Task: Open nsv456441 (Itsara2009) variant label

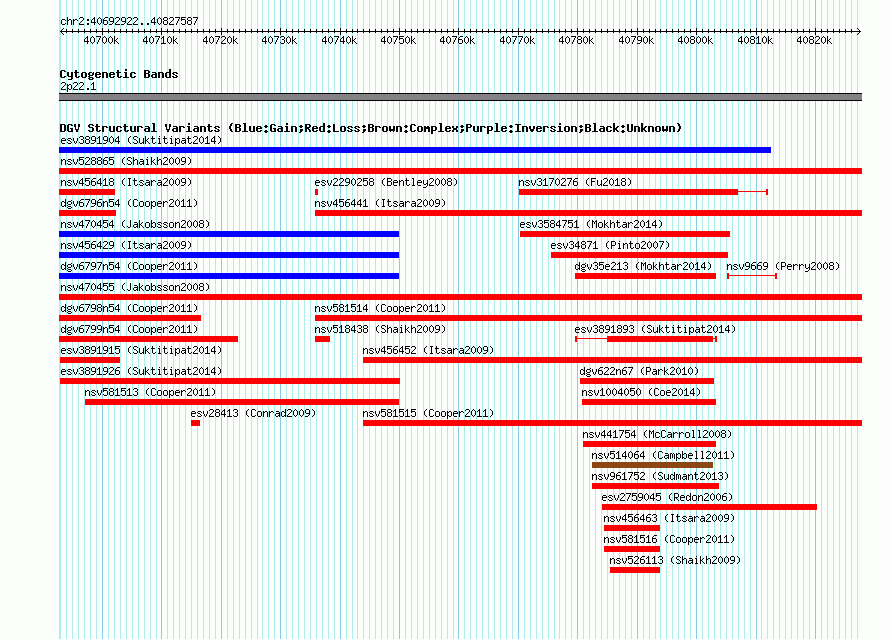Action: [380, 203]
